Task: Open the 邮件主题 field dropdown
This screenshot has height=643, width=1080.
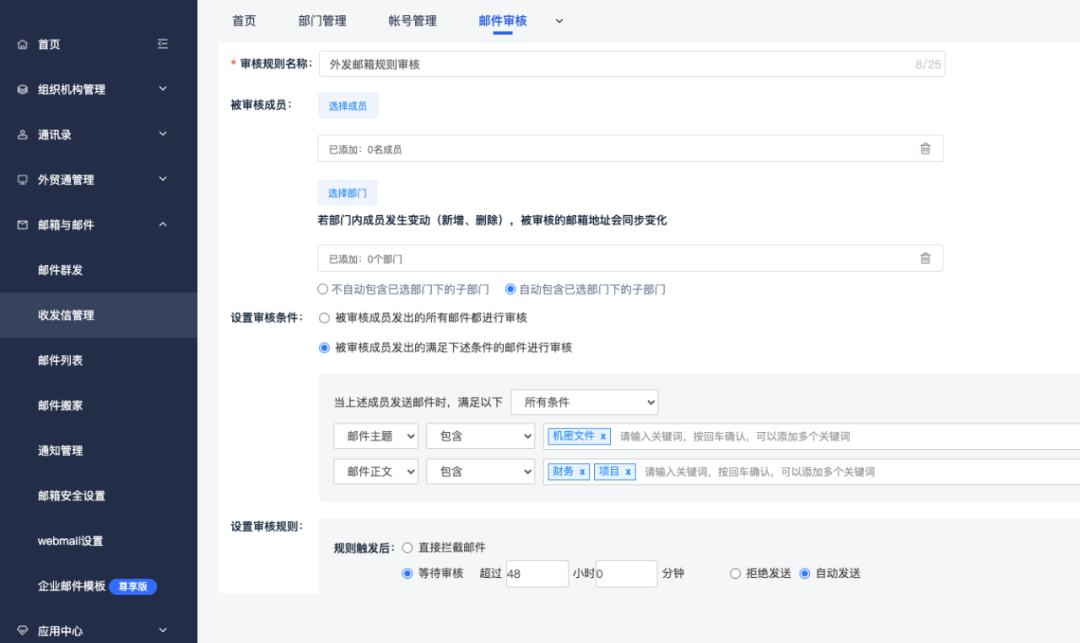Action: click(x=375, y=435)
